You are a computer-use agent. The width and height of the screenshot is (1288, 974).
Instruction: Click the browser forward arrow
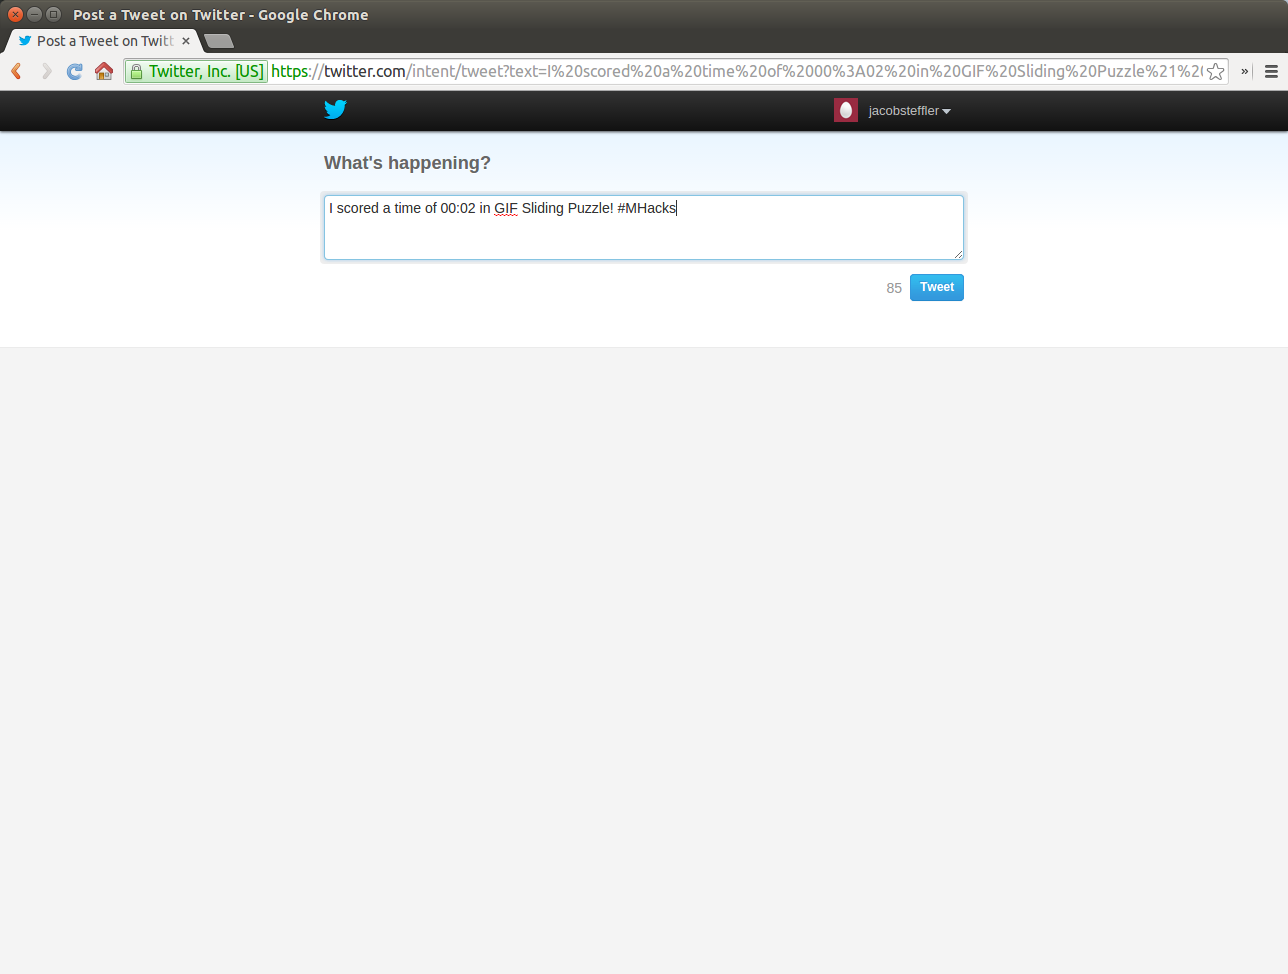(46, 71)
